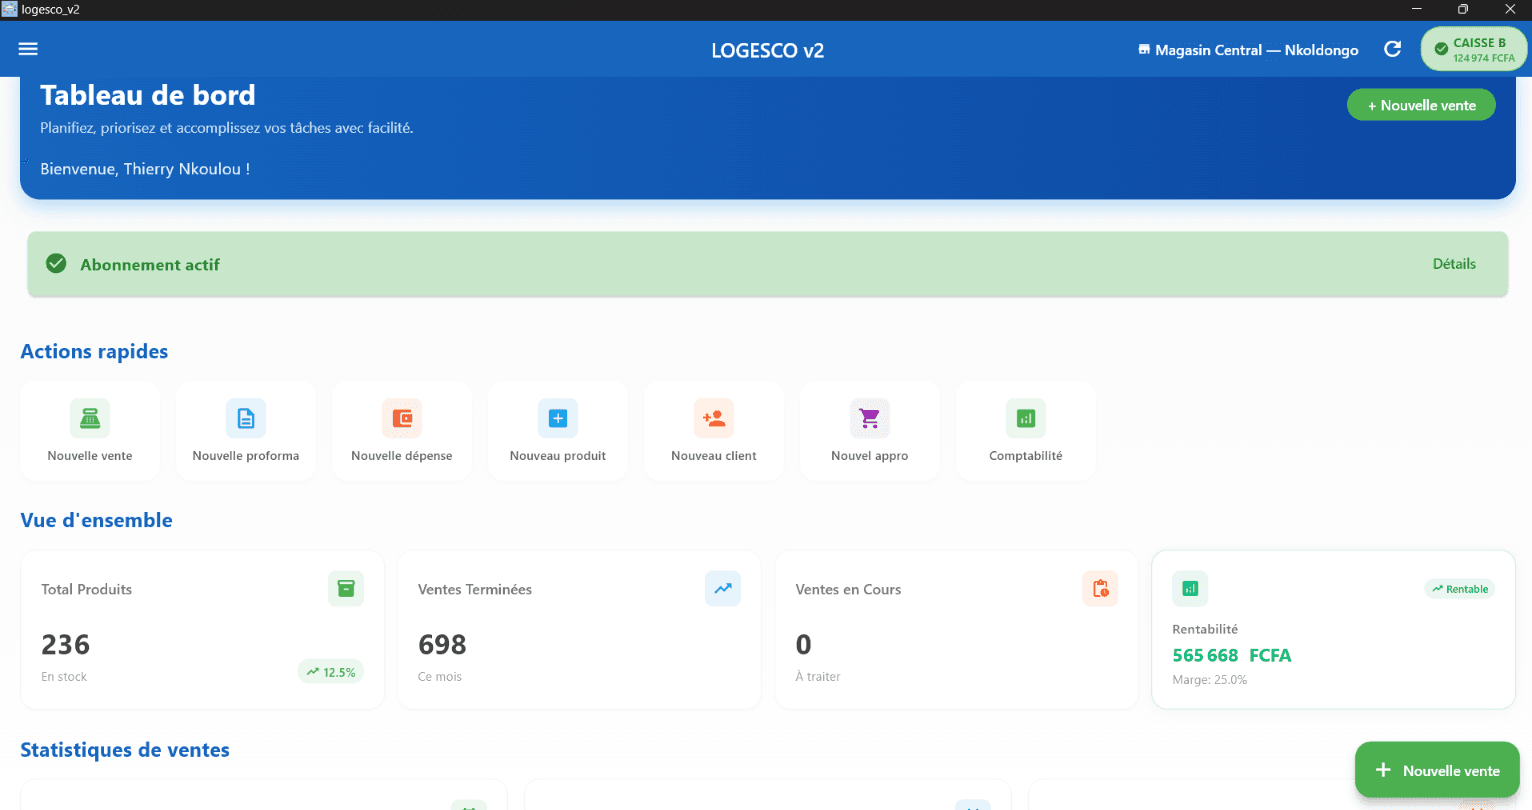Image resolution: width=1532 pixels, height=810 pixels.
Task: Click the logesco_v2 title bar app icon
Action: point(9,9)
